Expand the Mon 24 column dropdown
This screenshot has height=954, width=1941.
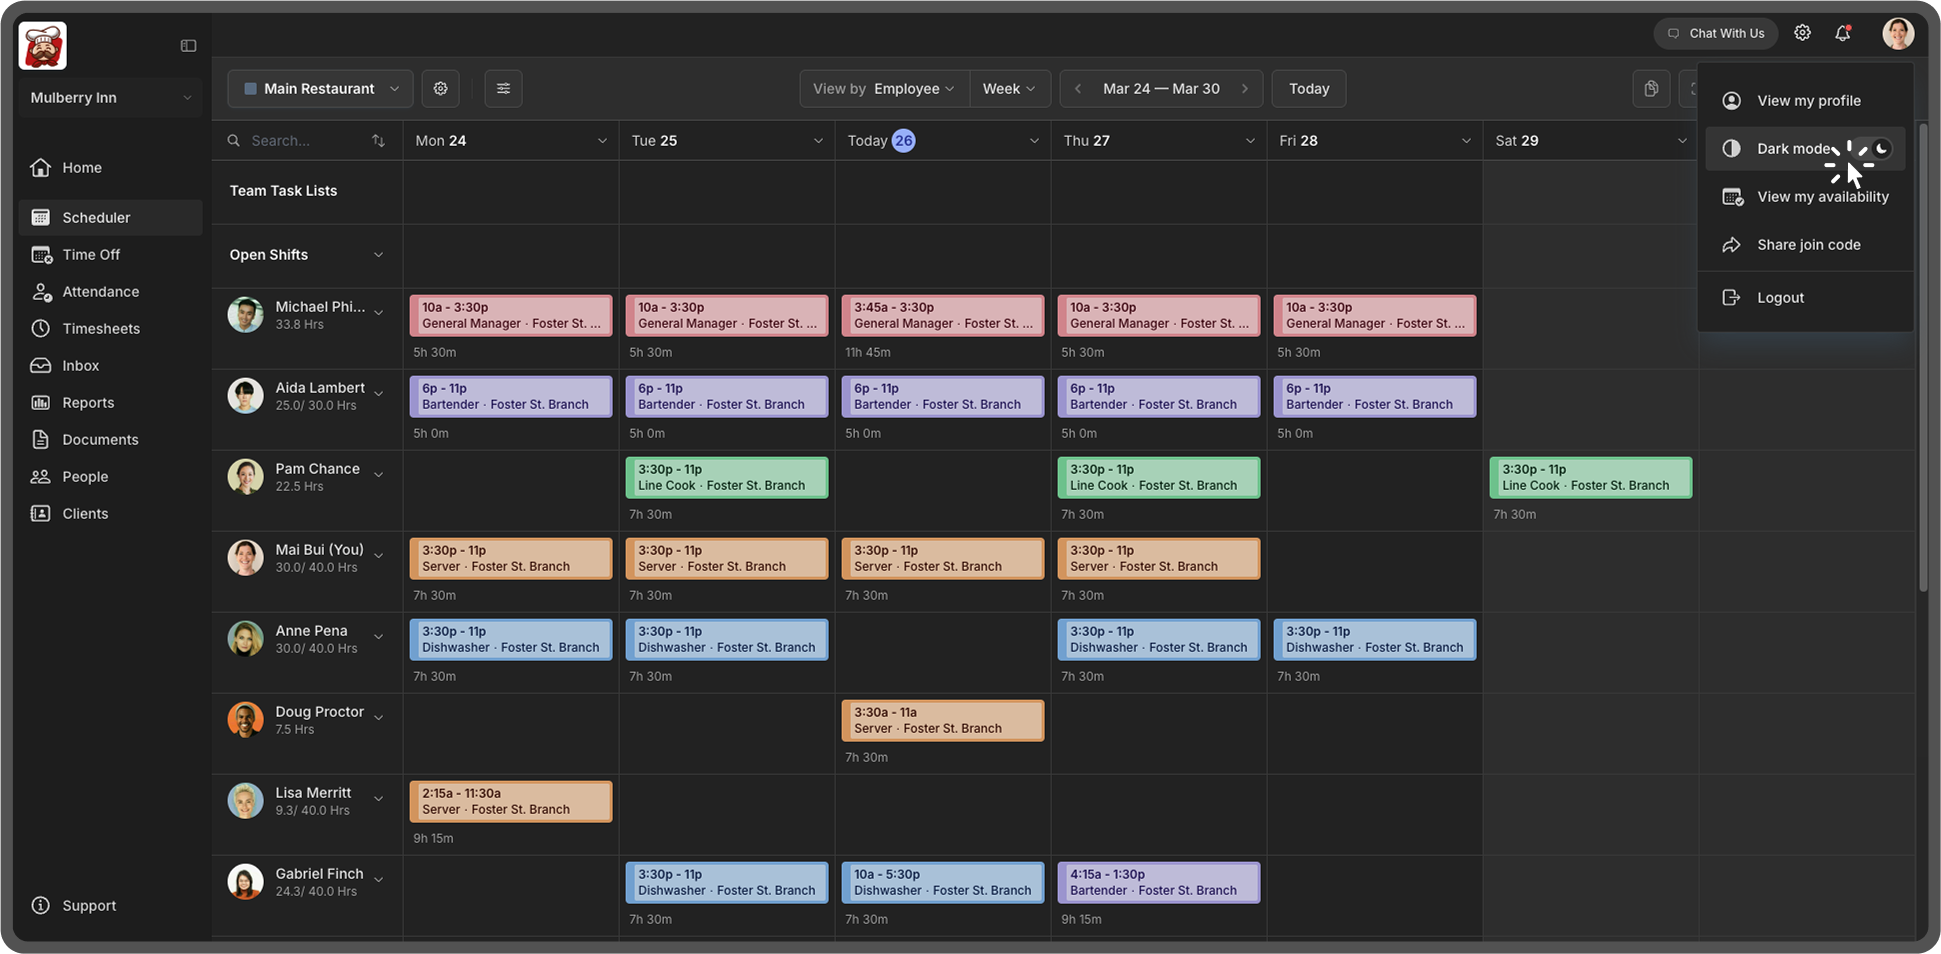pos(602,140)
